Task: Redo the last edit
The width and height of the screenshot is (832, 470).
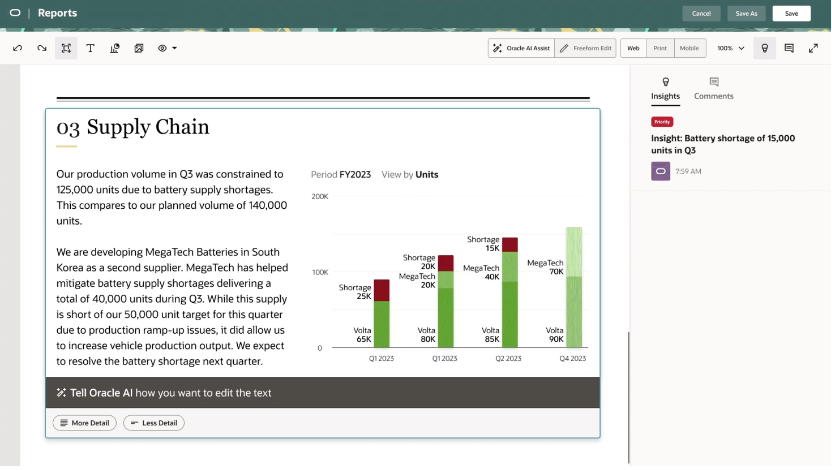Action: point(42,48)
